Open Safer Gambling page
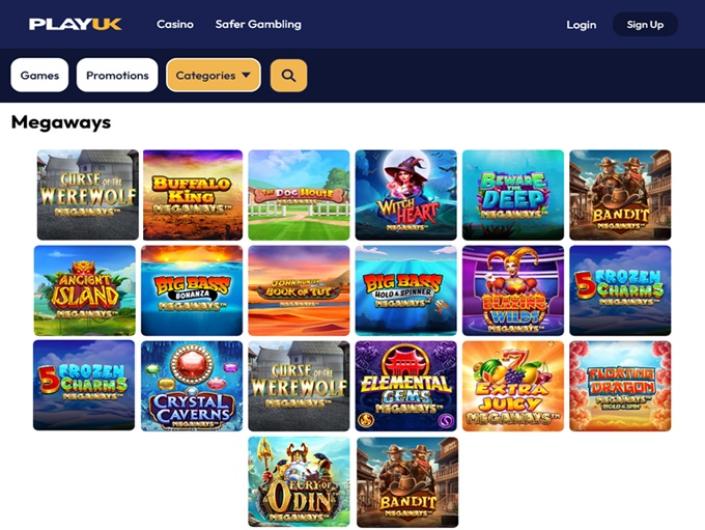 [258, 24]
